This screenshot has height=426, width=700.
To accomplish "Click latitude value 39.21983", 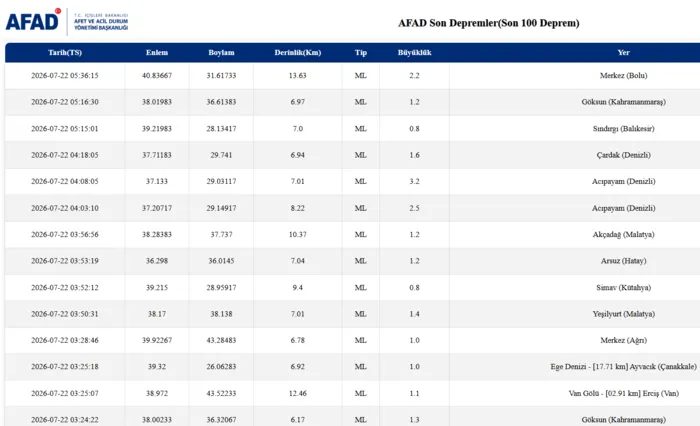I will coord(157,129).
